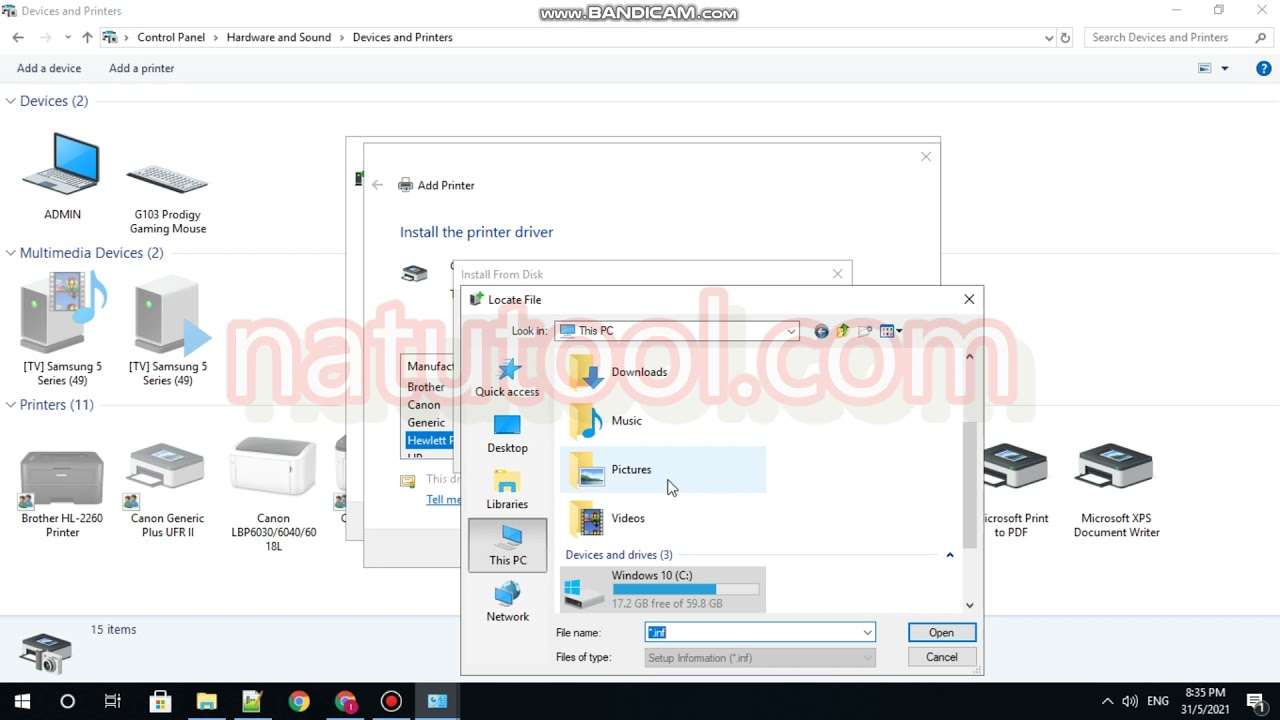This screenshot has height=720, width=1280.
Task: Select Canon in the manufacturer list
Action: [x=424, y=405]
